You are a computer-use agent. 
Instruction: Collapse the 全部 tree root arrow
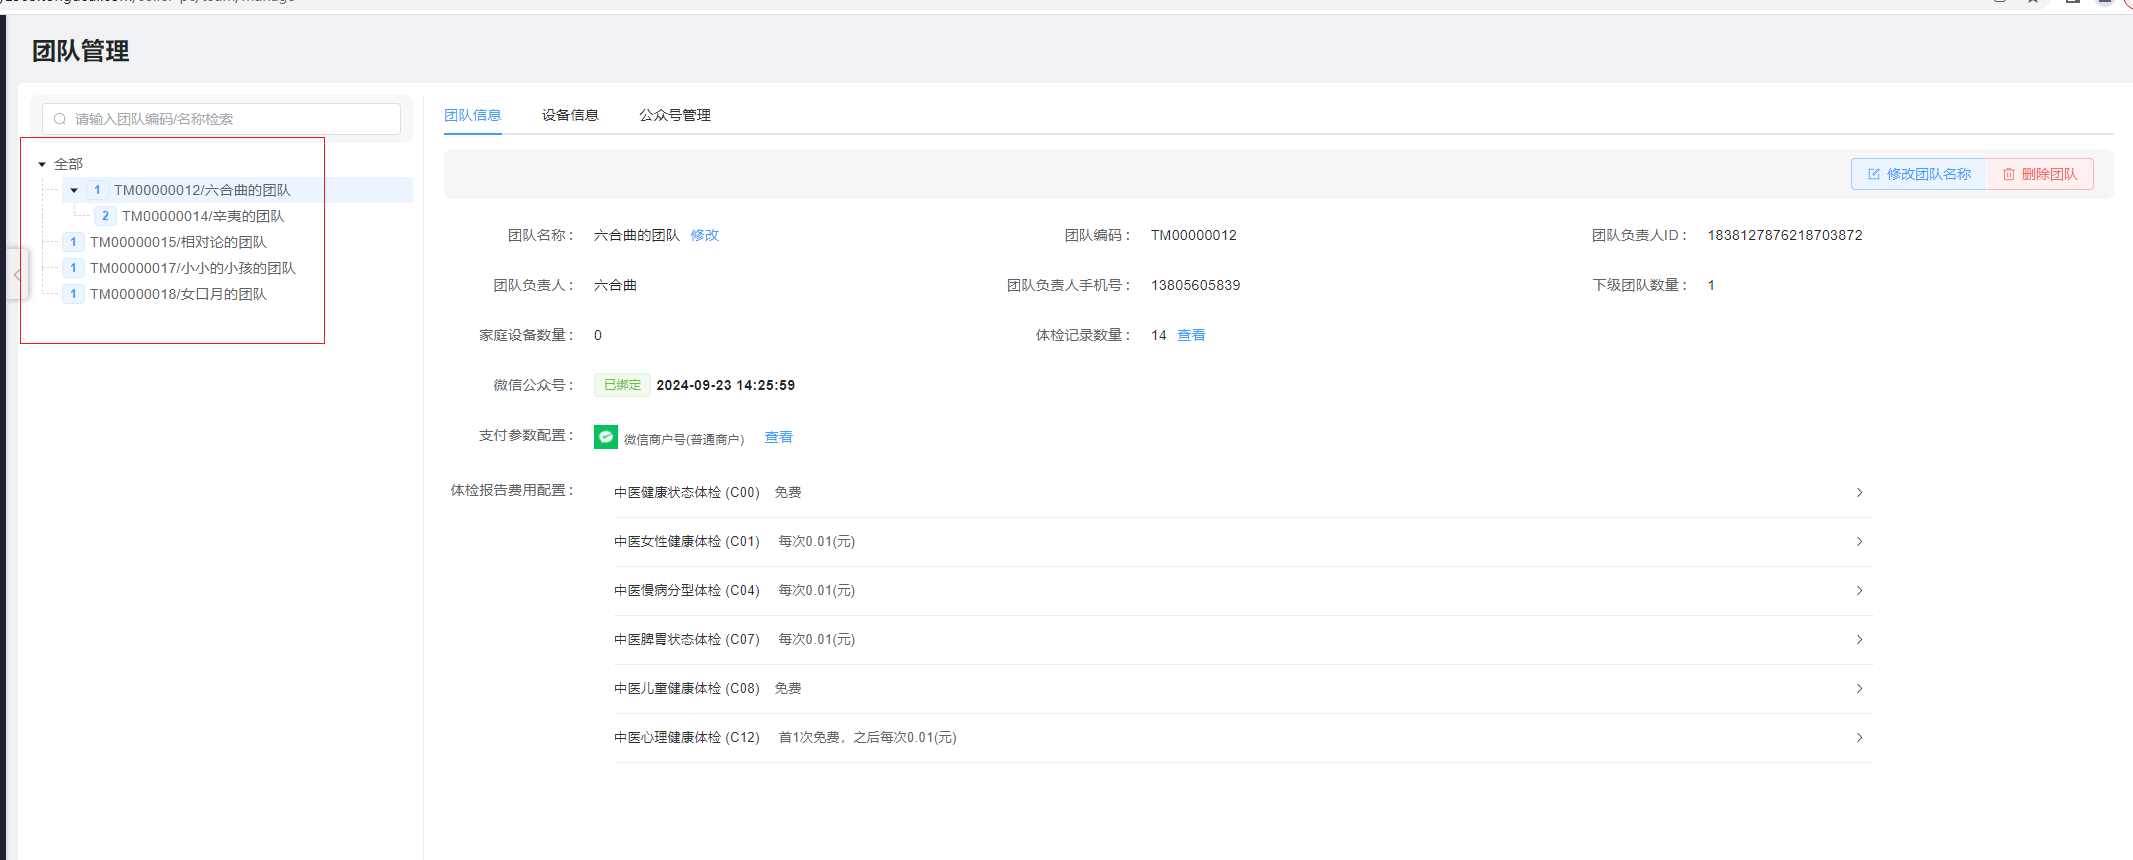click(x=42, y=164)
